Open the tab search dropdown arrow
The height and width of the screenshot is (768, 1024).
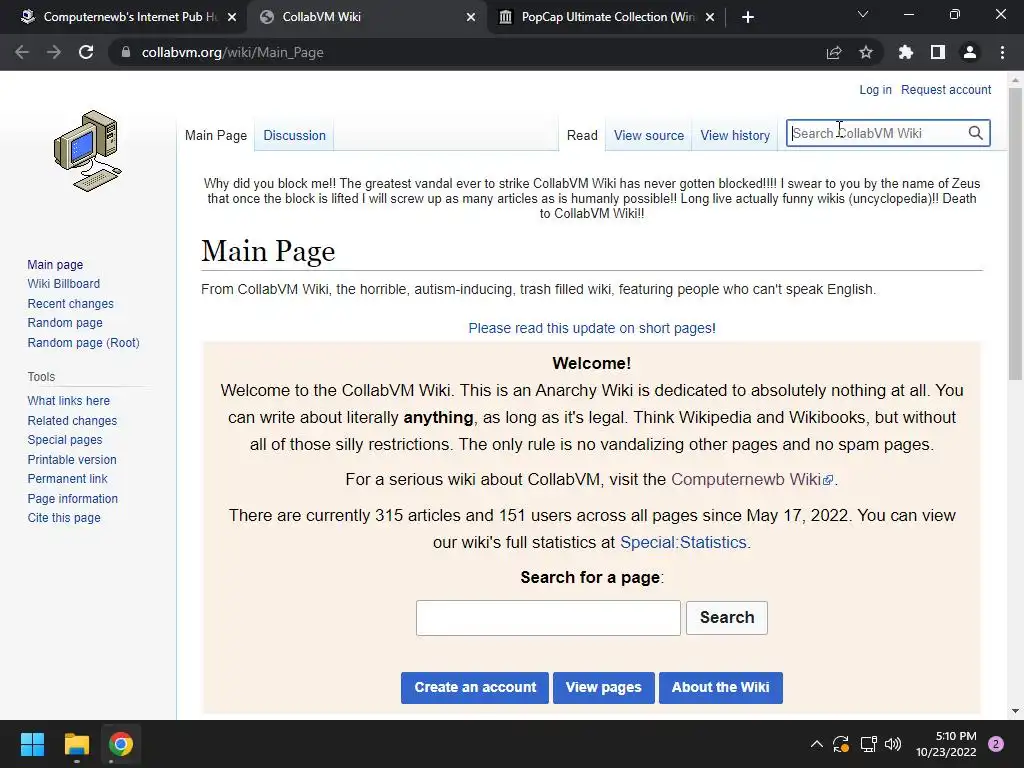(x=863, y=14)
